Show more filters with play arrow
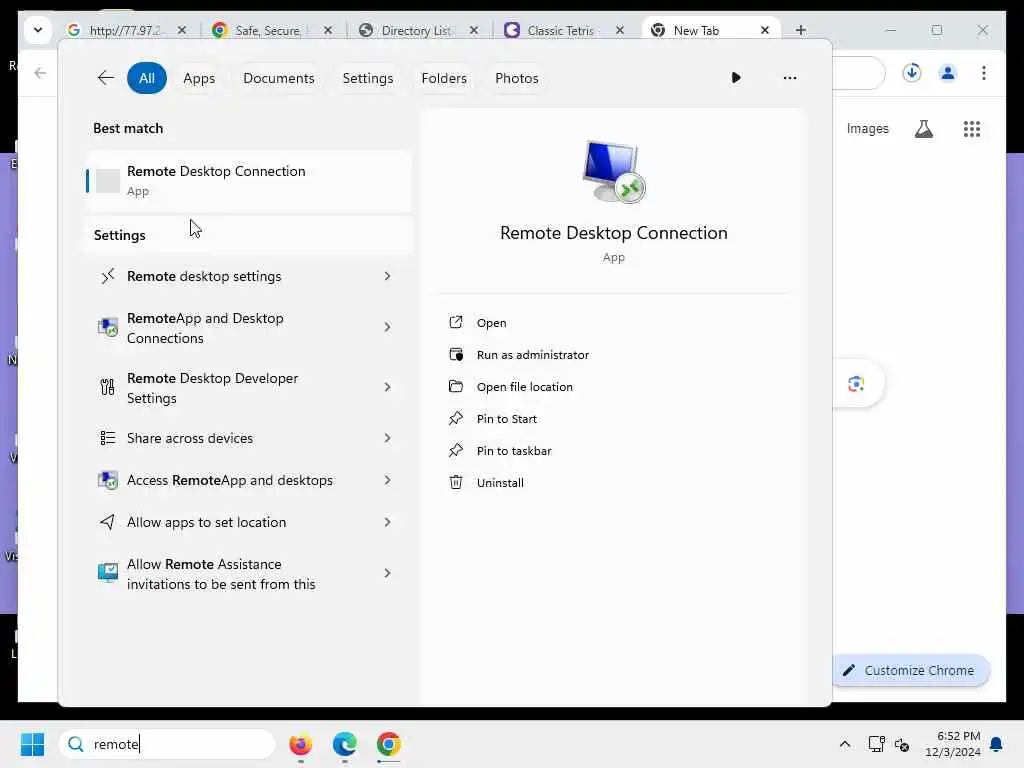The image size is (1024, 768). tap(736, 78)
